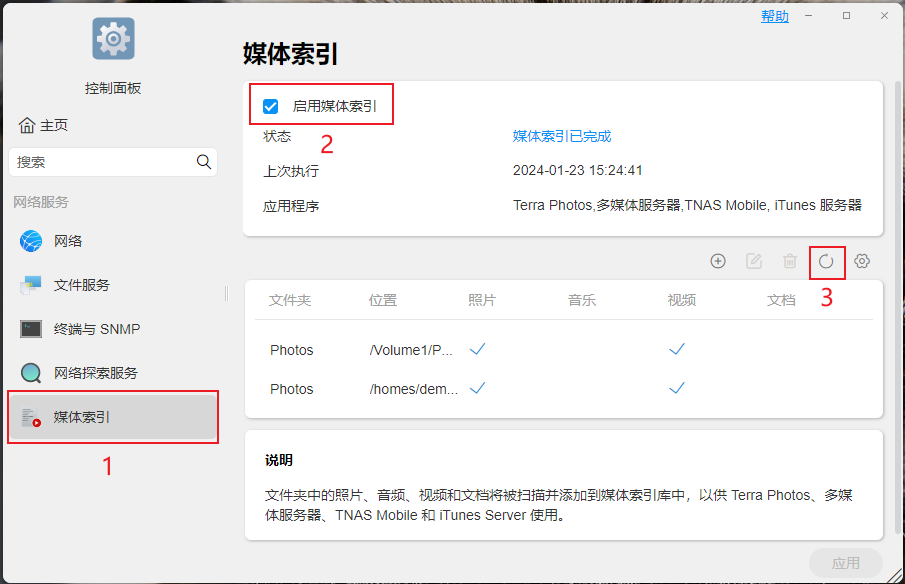Screen dimensions: 905x584
Task: Click the 照片 column header
Action: [482, 300]
